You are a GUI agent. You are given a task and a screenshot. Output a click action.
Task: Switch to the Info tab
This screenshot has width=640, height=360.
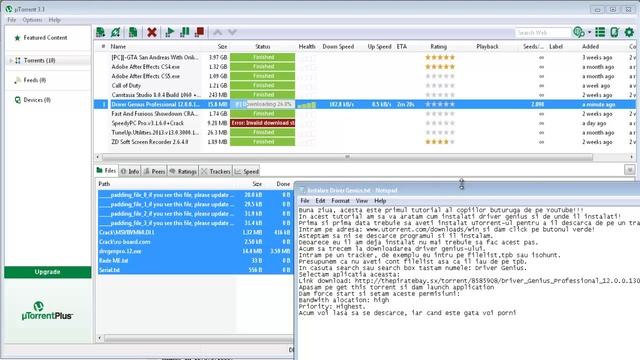click(130, 171)
